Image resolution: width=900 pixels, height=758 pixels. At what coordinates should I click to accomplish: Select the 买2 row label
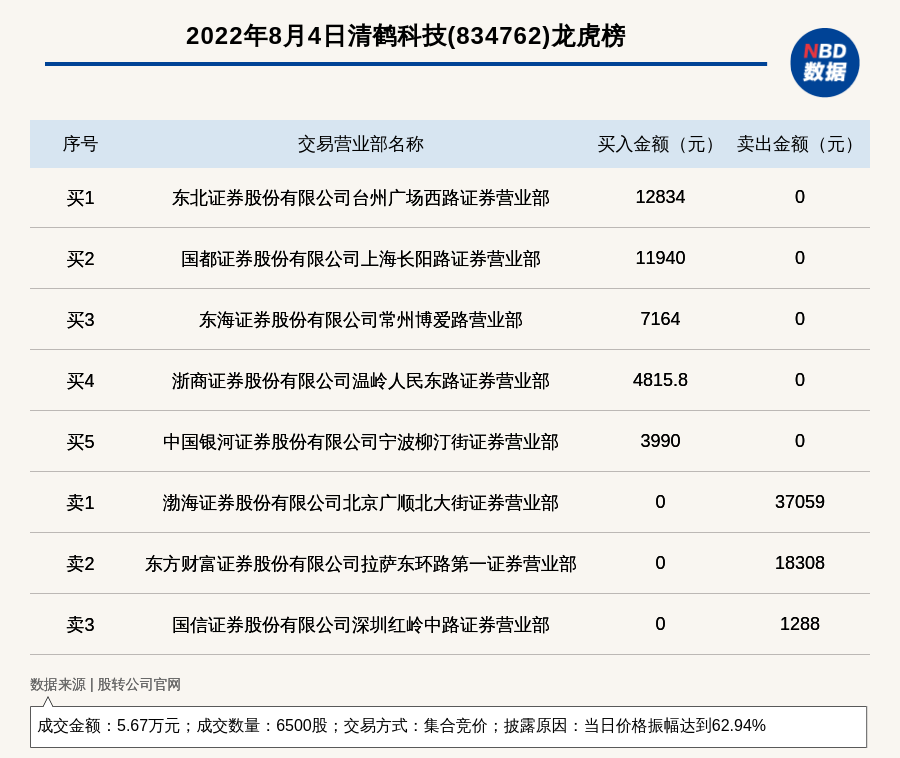tap(80, 259)
